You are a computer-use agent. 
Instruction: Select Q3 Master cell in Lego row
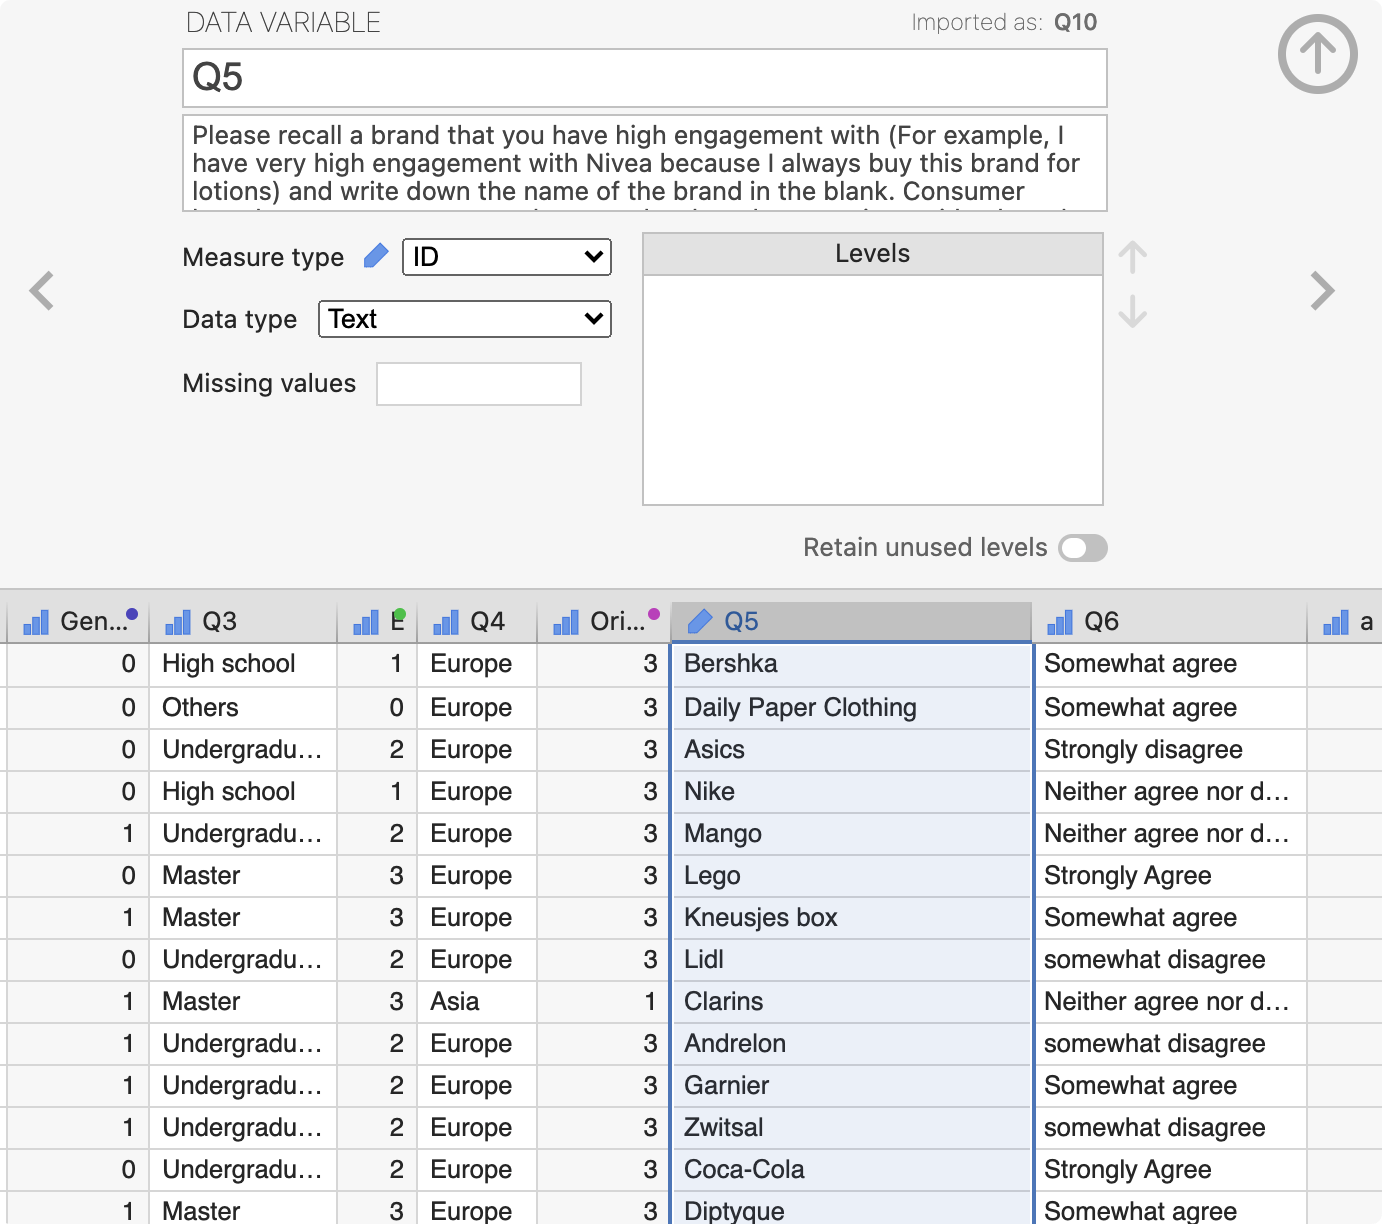point(243,876)
